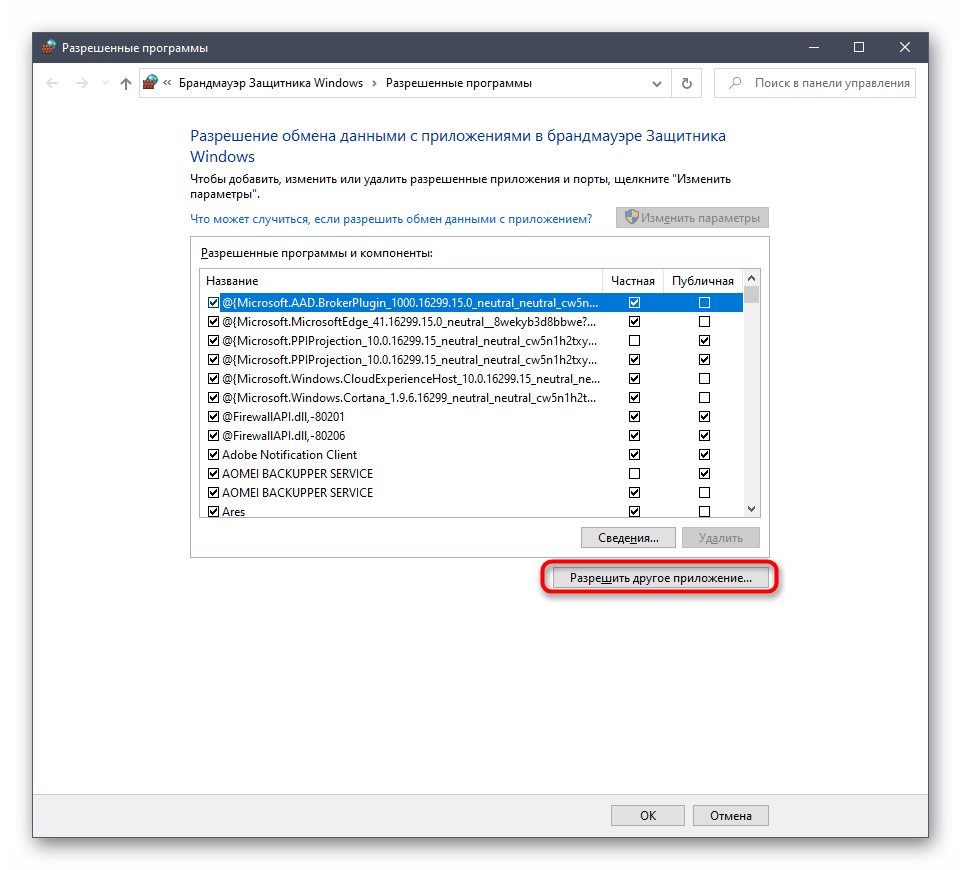The image size is (961, 870).
Task: Expand breadcrumb chevron after Брандмауэр Защитника Windows
Action: pos(374,84)
